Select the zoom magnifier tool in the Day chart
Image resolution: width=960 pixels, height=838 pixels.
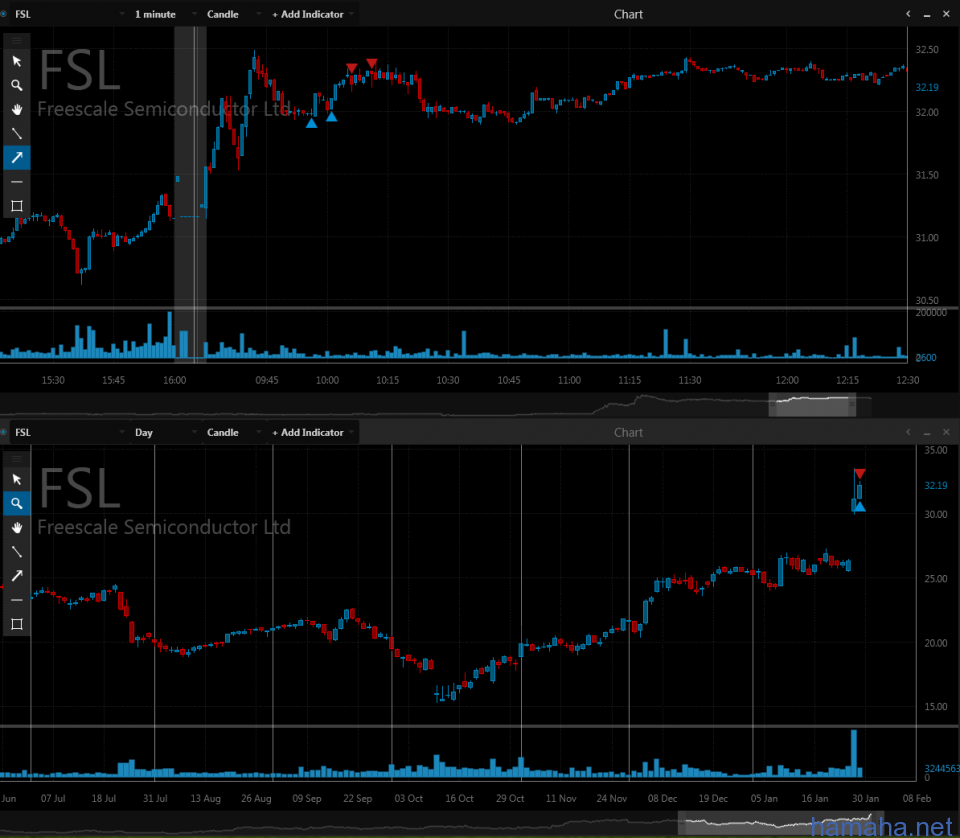17,503
